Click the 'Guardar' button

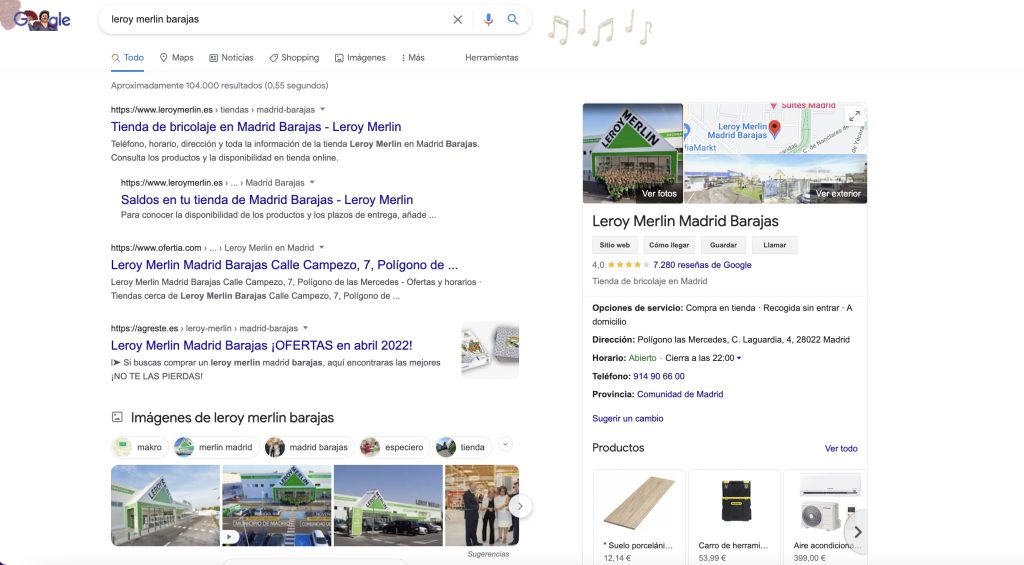(x=724, y=245)
